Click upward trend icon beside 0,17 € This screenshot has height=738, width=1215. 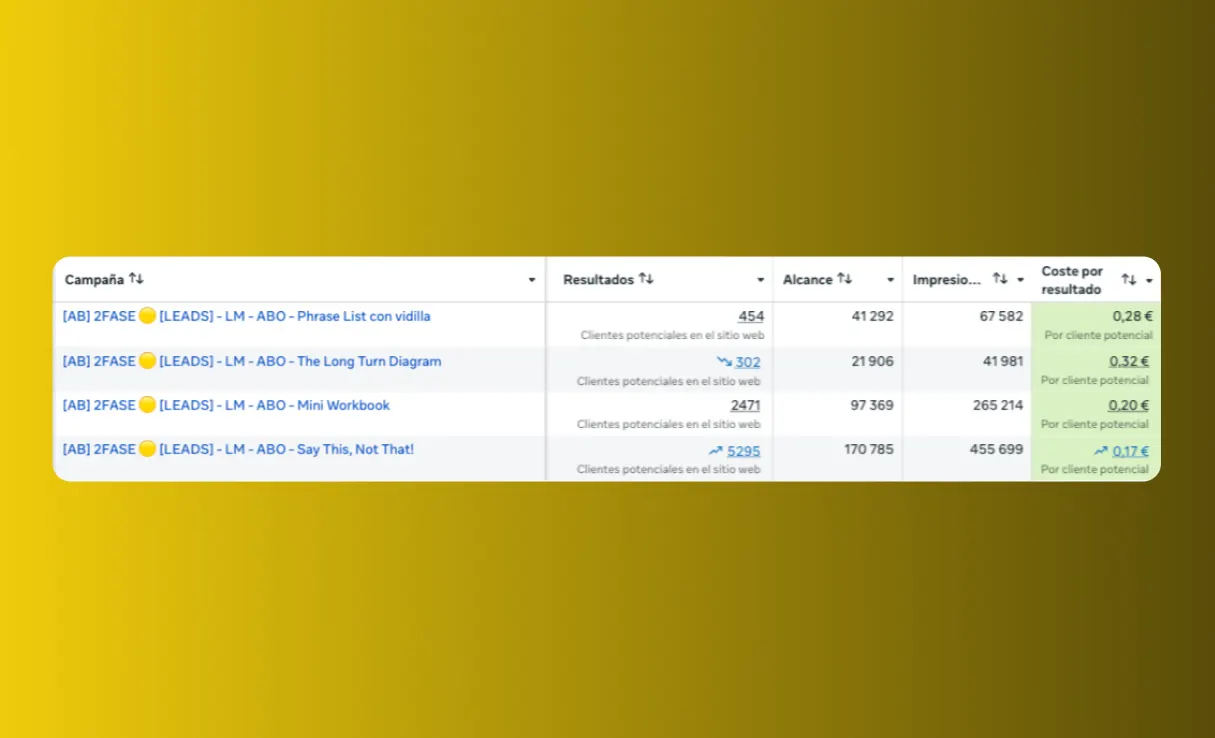[1101, 451]
